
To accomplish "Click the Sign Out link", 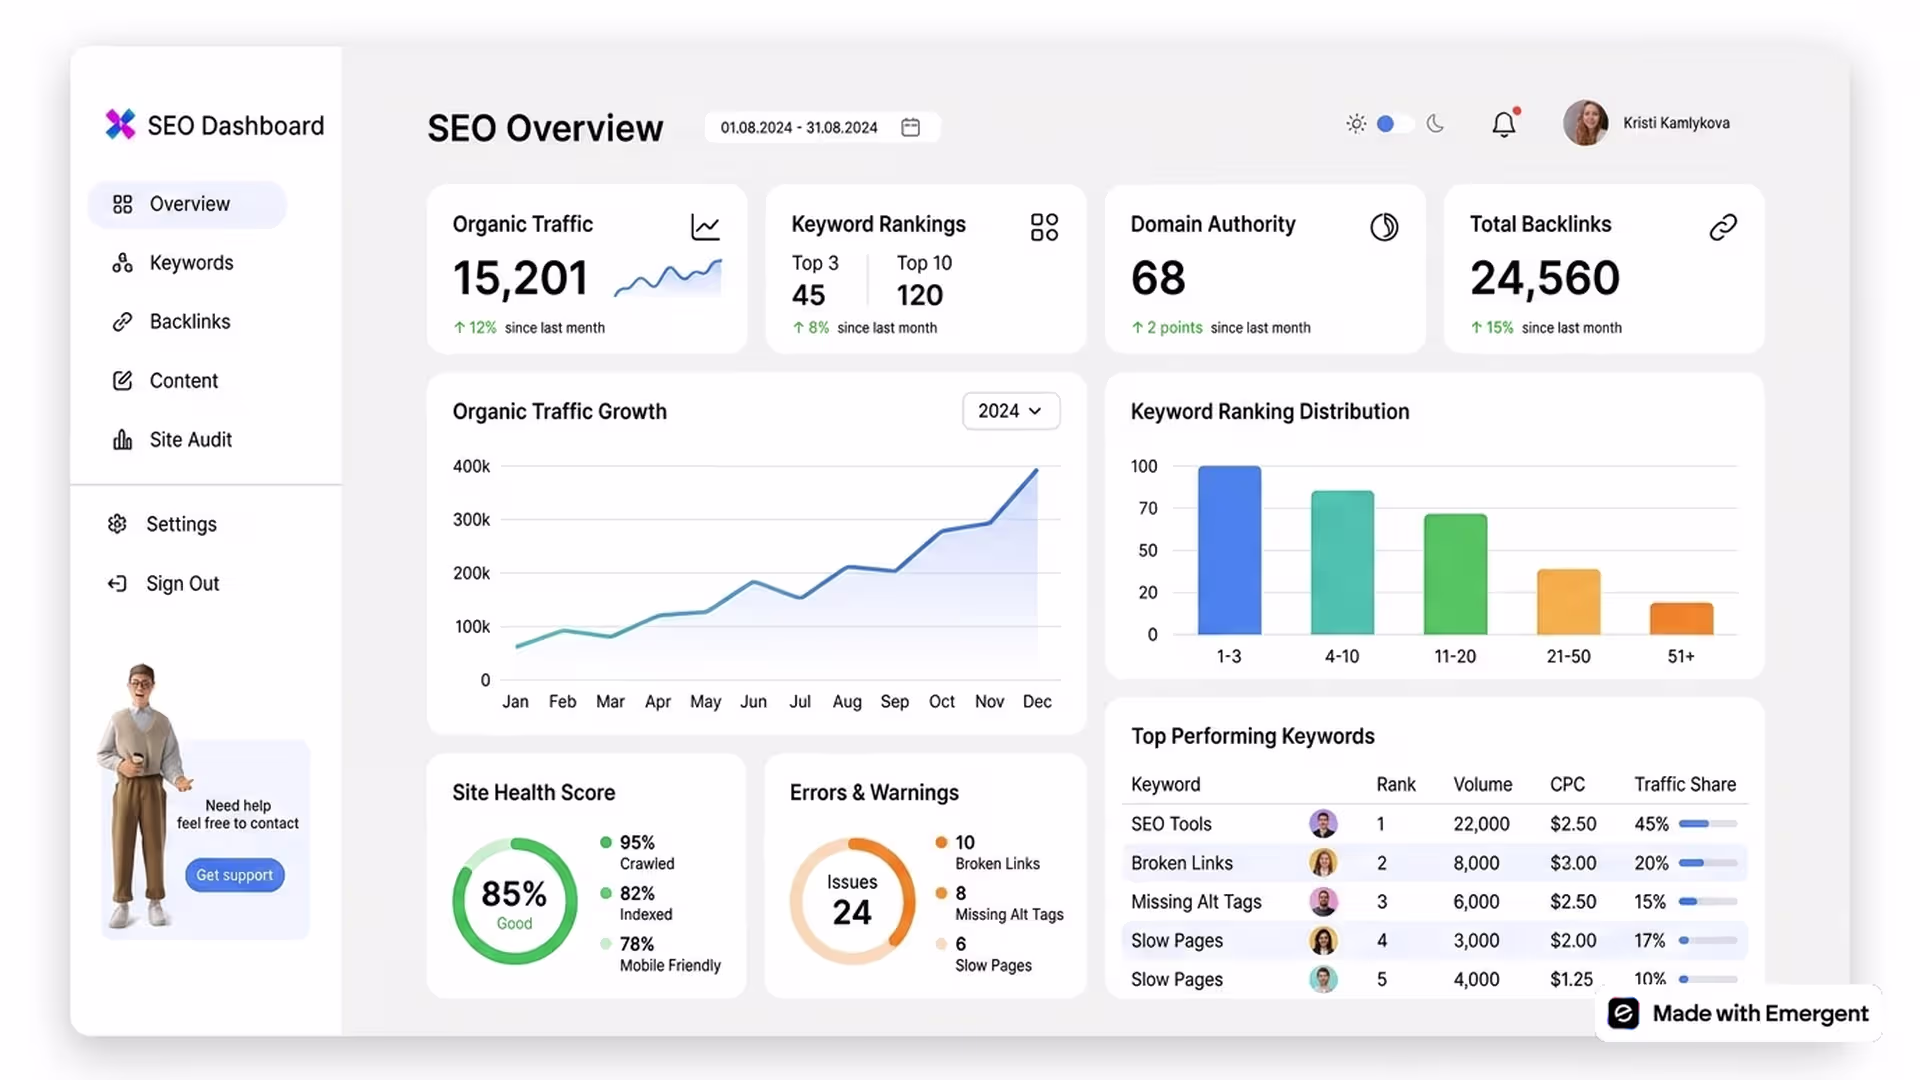I will click(164, 584).
